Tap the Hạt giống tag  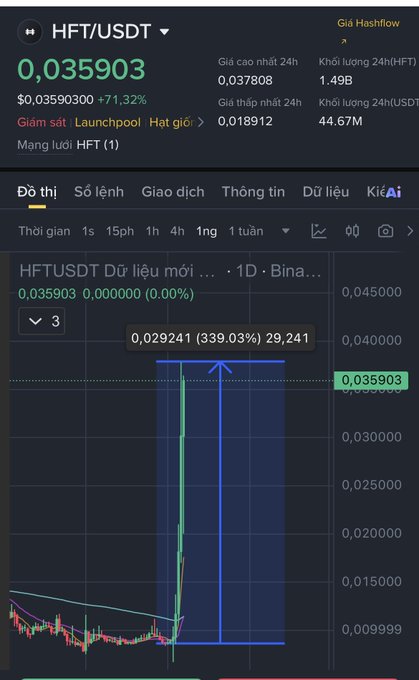pos(171,122)
